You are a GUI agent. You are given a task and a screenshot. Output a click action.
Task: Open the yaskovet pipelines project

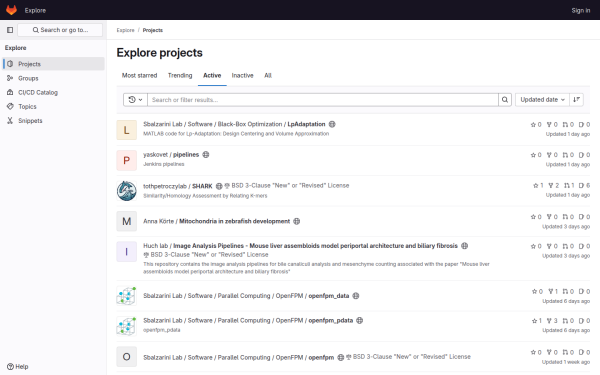coord(171,155)
